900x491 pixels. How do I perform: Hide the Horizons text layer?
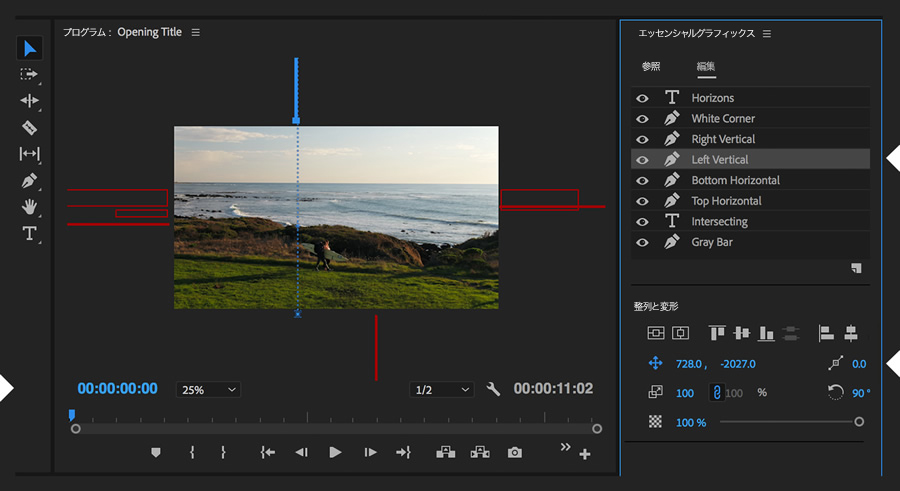point(643,98)
